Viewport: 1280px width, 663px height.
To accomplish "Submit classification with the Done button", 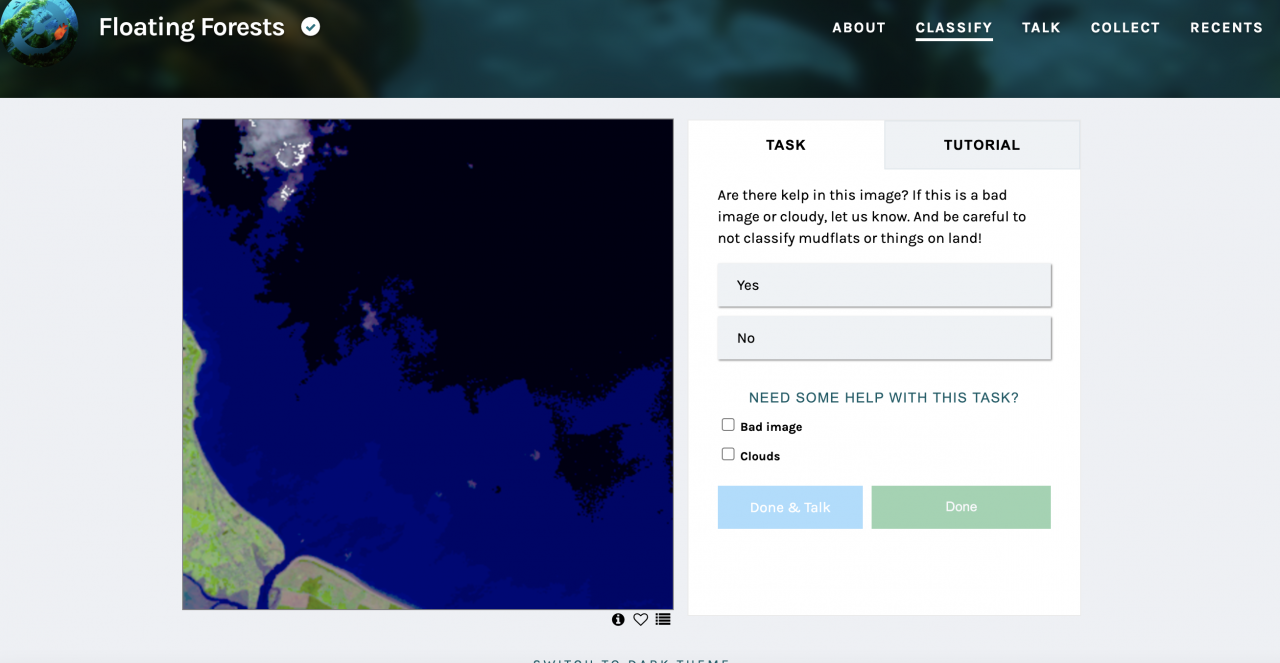I will [961, 507].
